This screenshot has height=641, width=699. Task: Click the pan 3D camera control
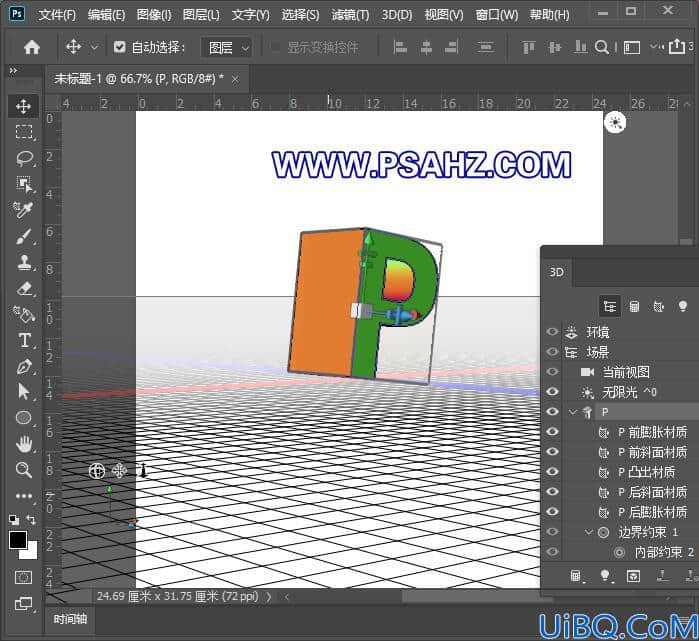point(119,470)
